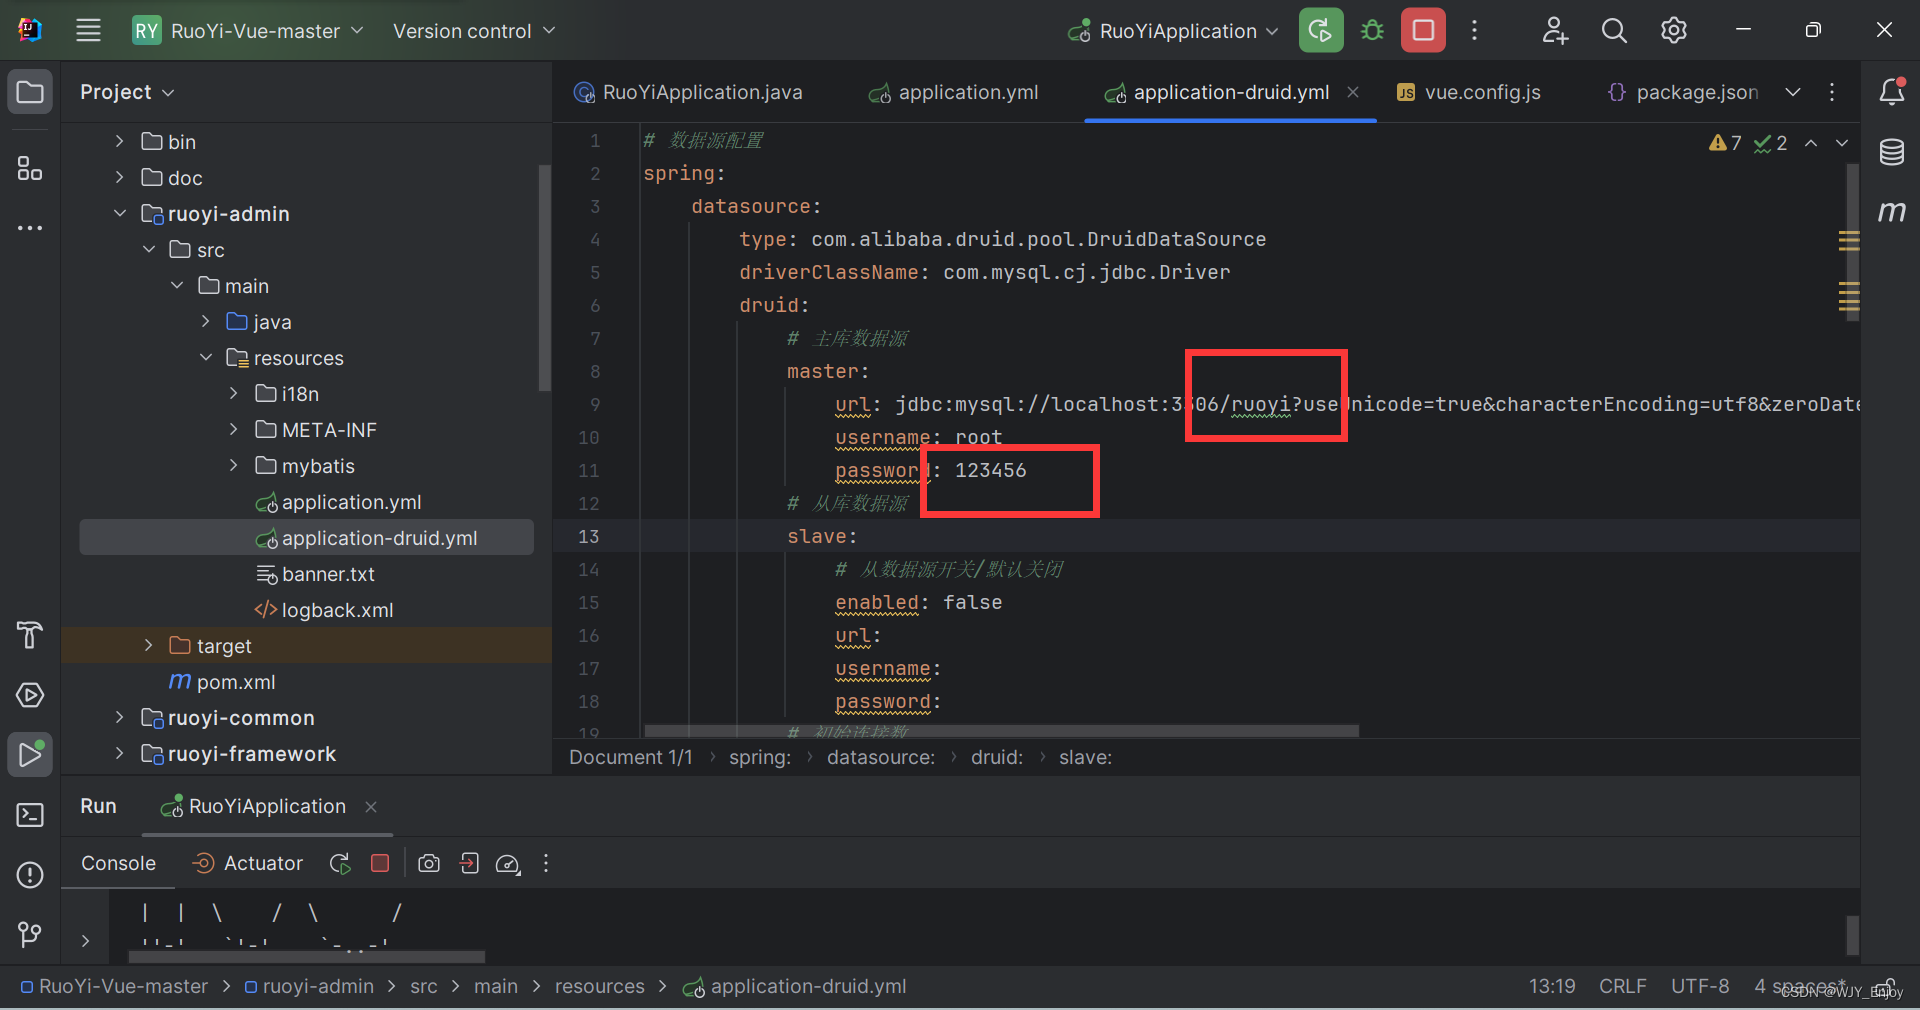Viewport: 1920px width, 1010px height.
Task: Click the datasource: breadcrumb in the editor
Action: 881,757
